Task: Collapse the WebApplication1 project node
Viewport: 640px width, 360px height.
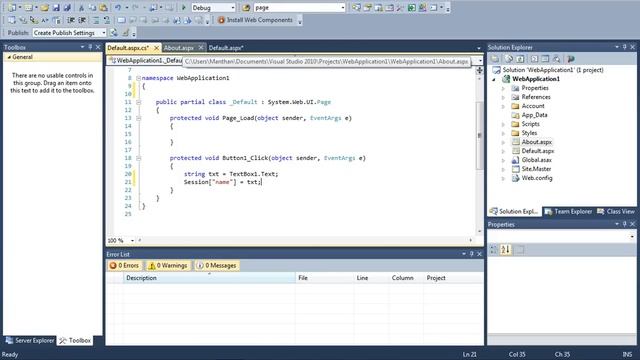Action: tap(494, 79)
